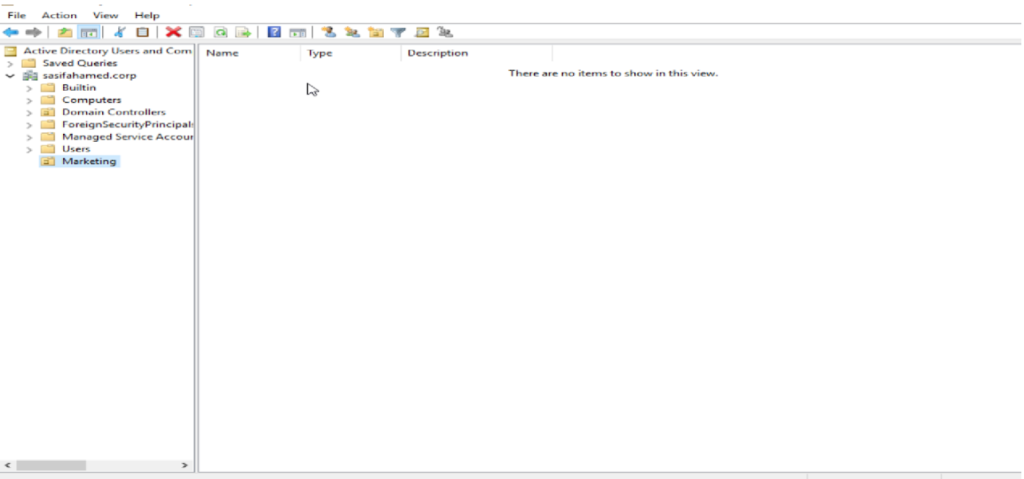1024x479 pixels.
Task: Collapse the sasifahamed.corp domain node
Action: 11,76
